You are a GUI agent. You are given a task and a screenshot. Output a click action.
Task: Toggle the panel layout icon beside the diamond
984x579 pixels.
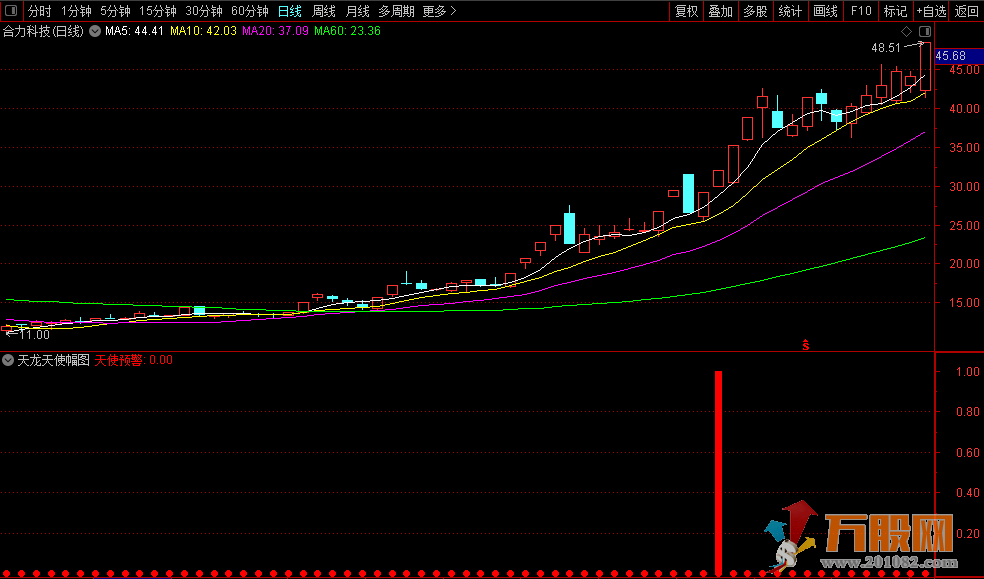tap(925, 31)
